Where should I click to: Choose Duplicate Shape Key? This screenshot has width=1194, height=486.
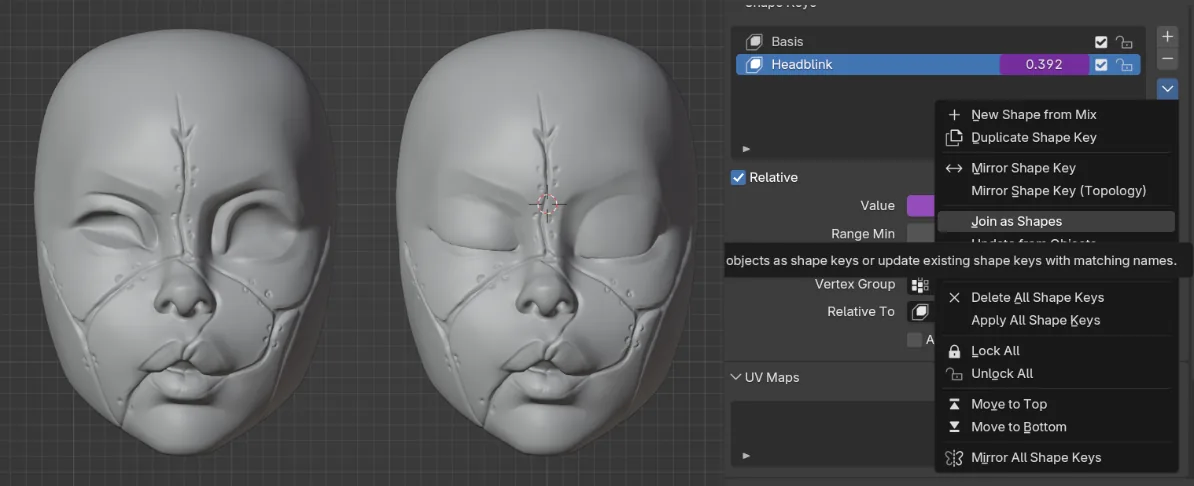[x=1056, y=137]
